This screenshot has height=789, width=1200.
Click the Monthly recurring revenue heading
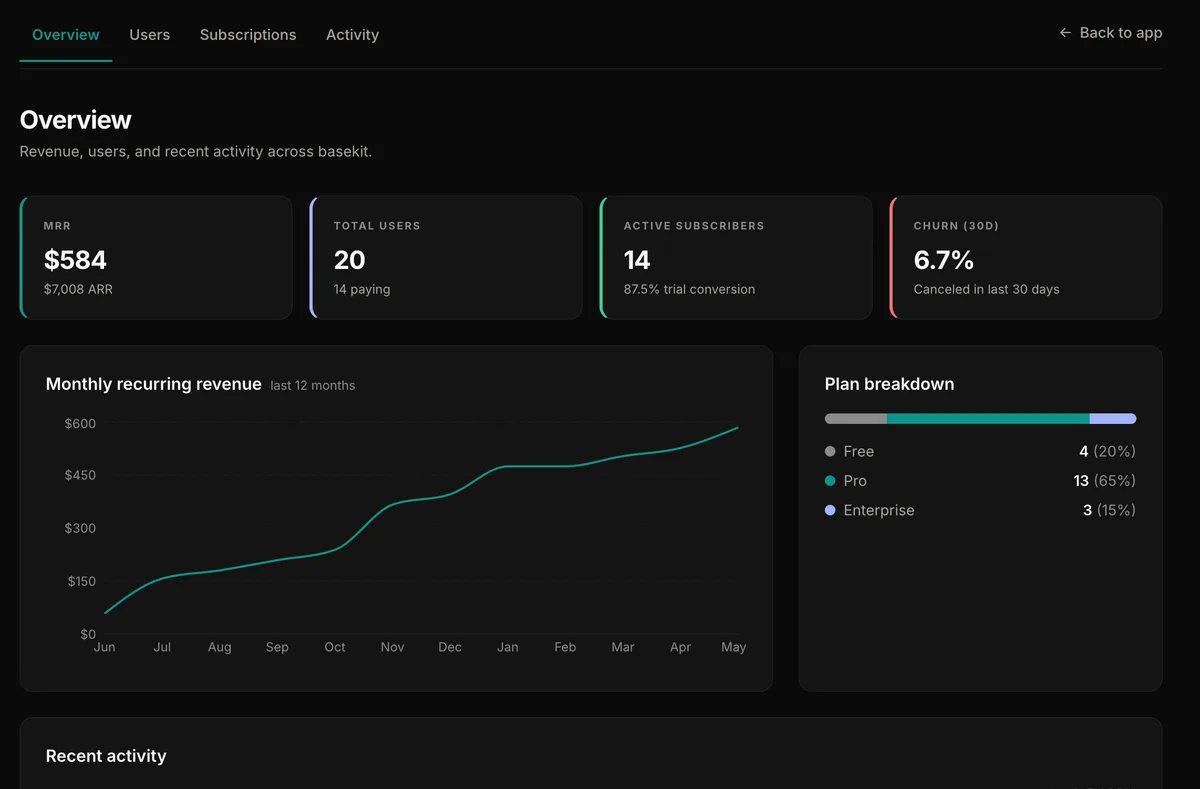pyautogui.click(x=154, y=384)
